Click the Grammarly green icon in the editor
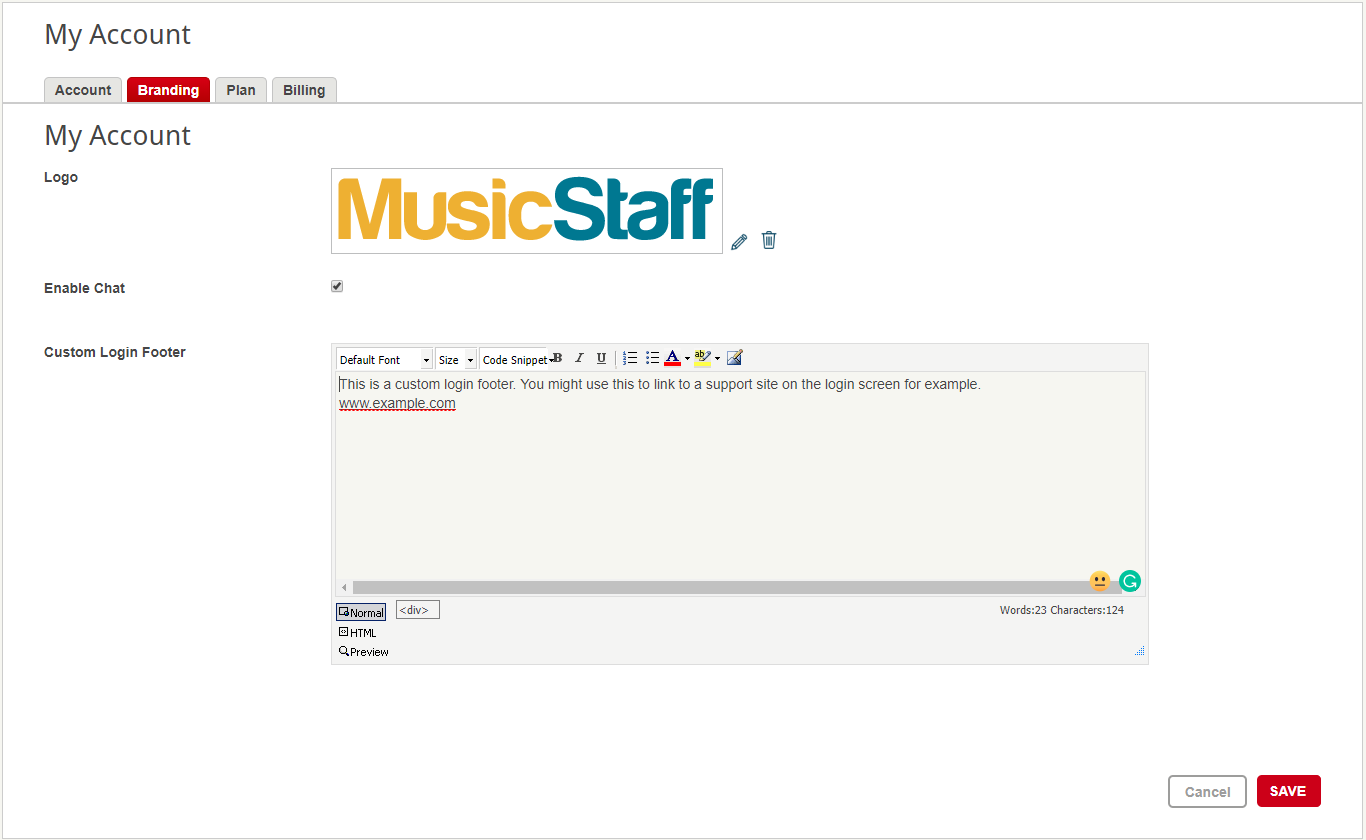The height and width of the screenshot is (840, 1366). pyautogui.click(x=1130, y=581)
